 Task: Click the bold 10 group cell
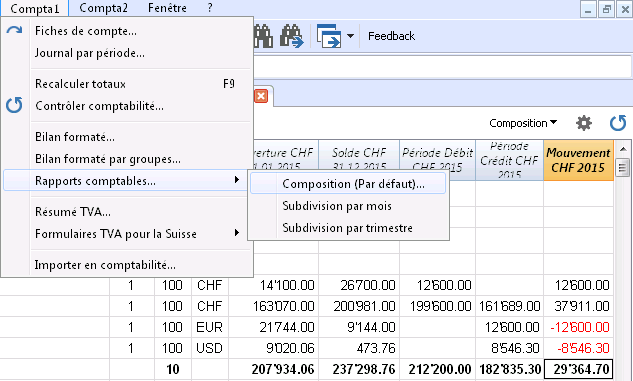click(173, 369)
